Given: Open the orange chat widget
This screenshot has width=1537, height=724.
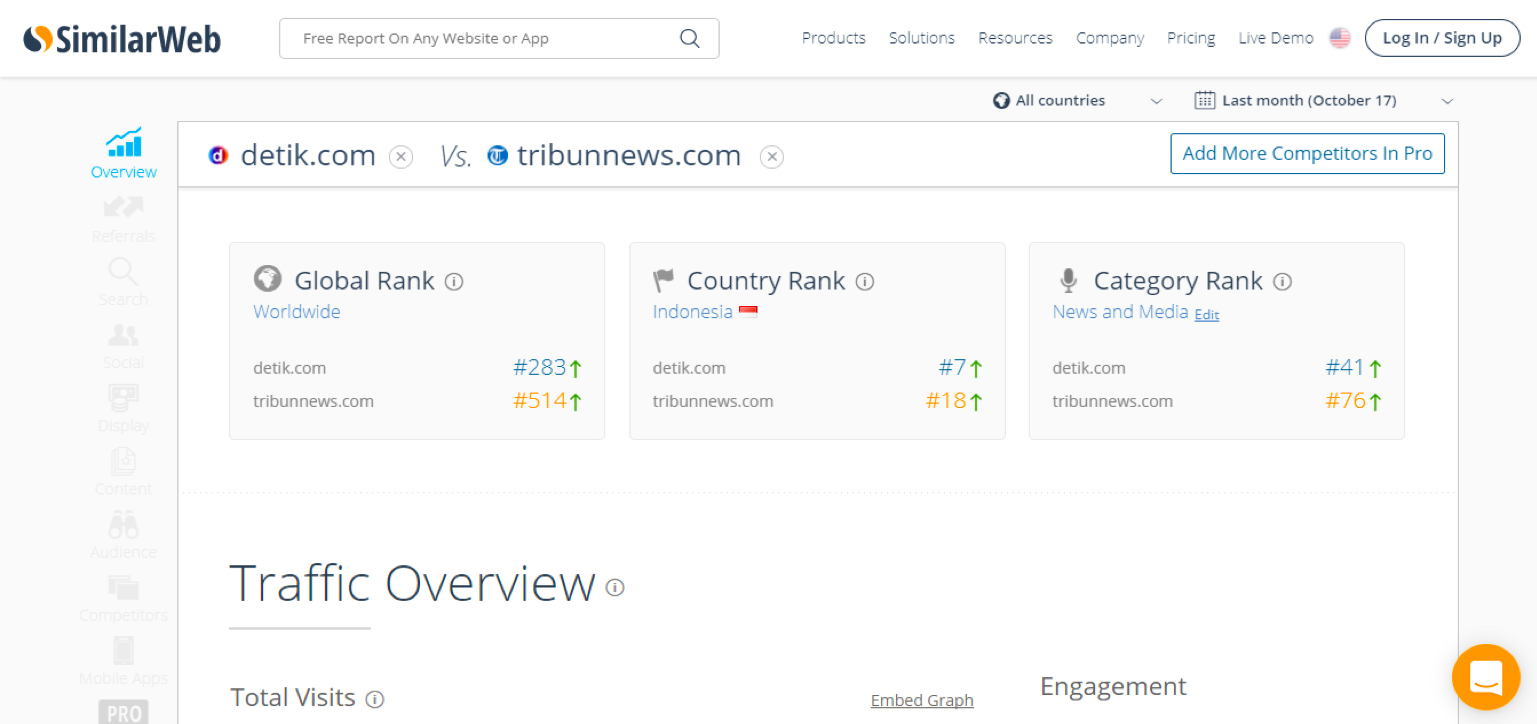Looking at the screenshot, I should tap(1486, 678).
